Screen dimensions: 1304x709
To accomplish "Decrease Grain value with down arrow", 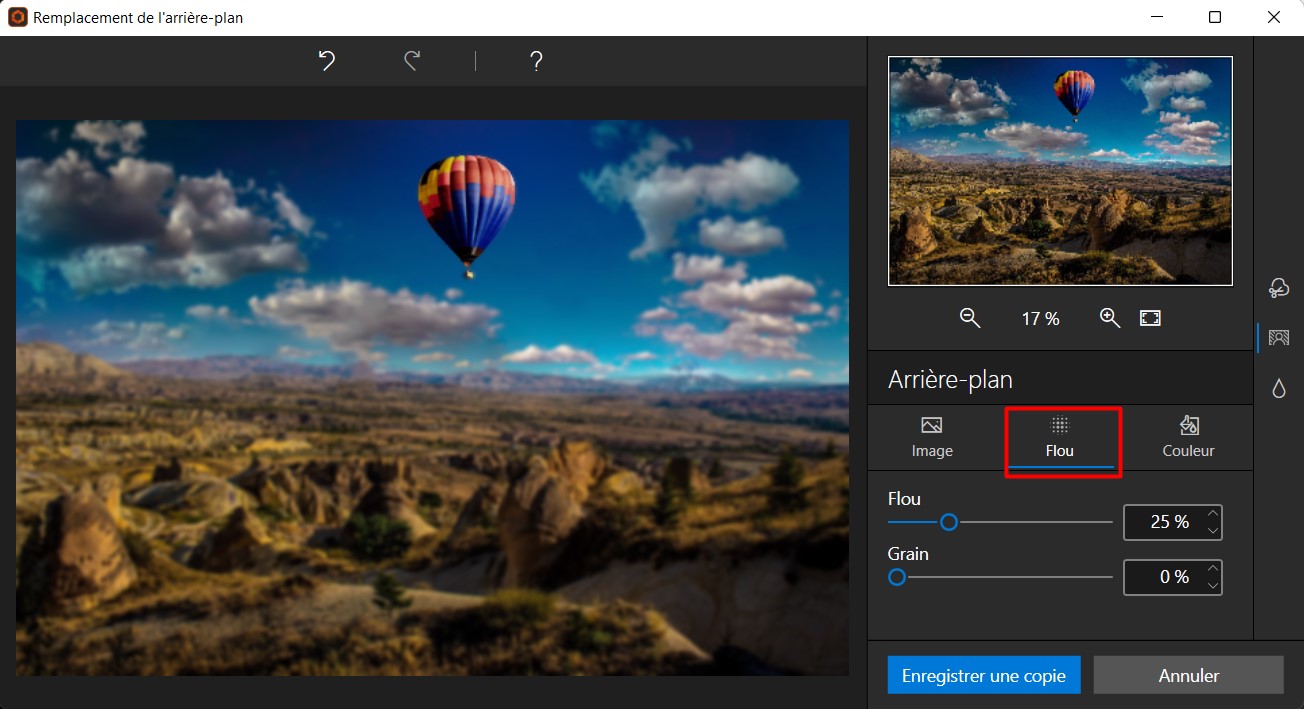I will (x=1213, y=585).
